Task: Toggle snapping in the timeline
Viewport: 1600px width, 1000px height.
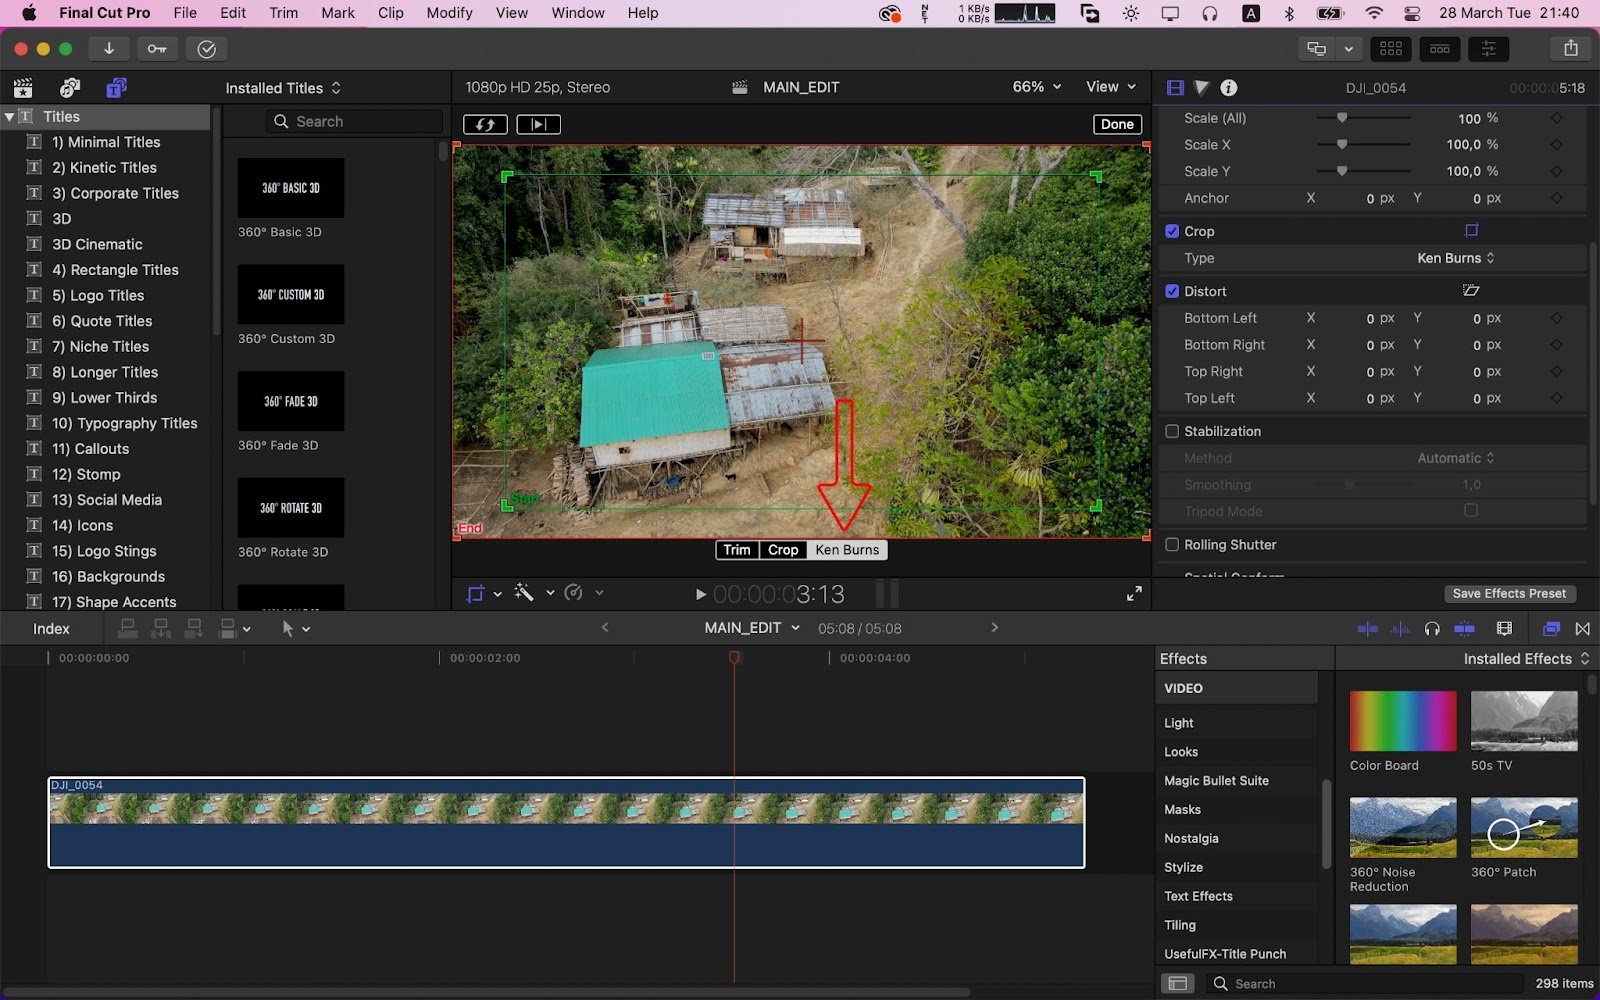Action: [1465, 629]
